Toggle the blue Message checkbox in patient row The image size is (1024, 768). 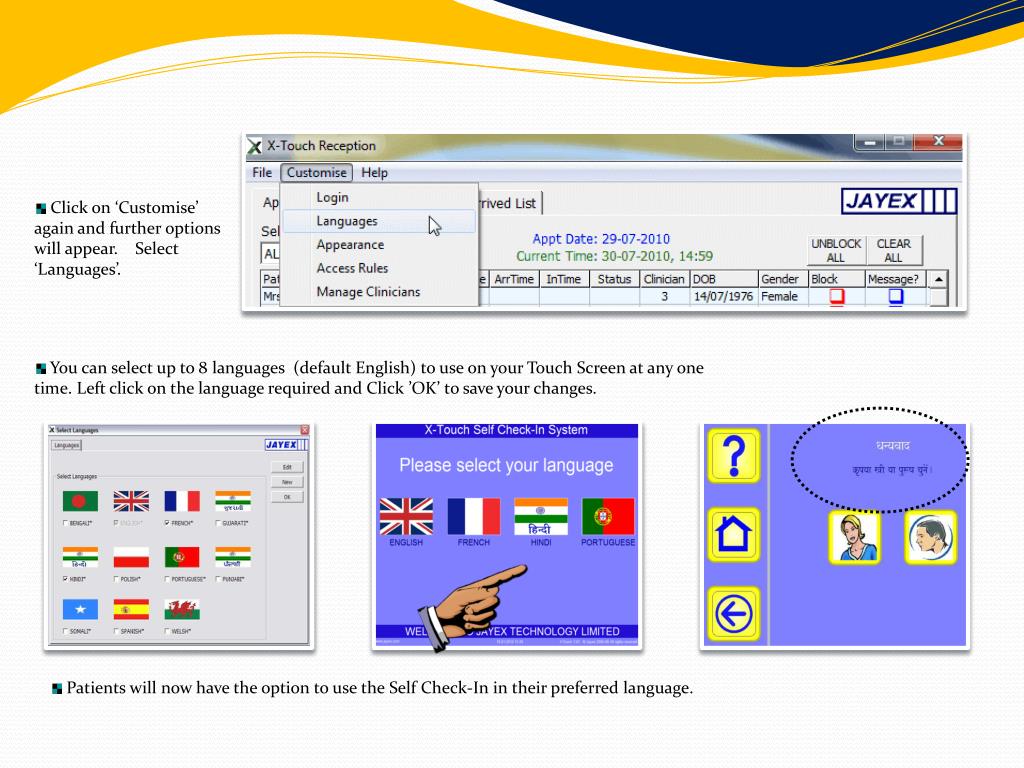coord(895,296)
